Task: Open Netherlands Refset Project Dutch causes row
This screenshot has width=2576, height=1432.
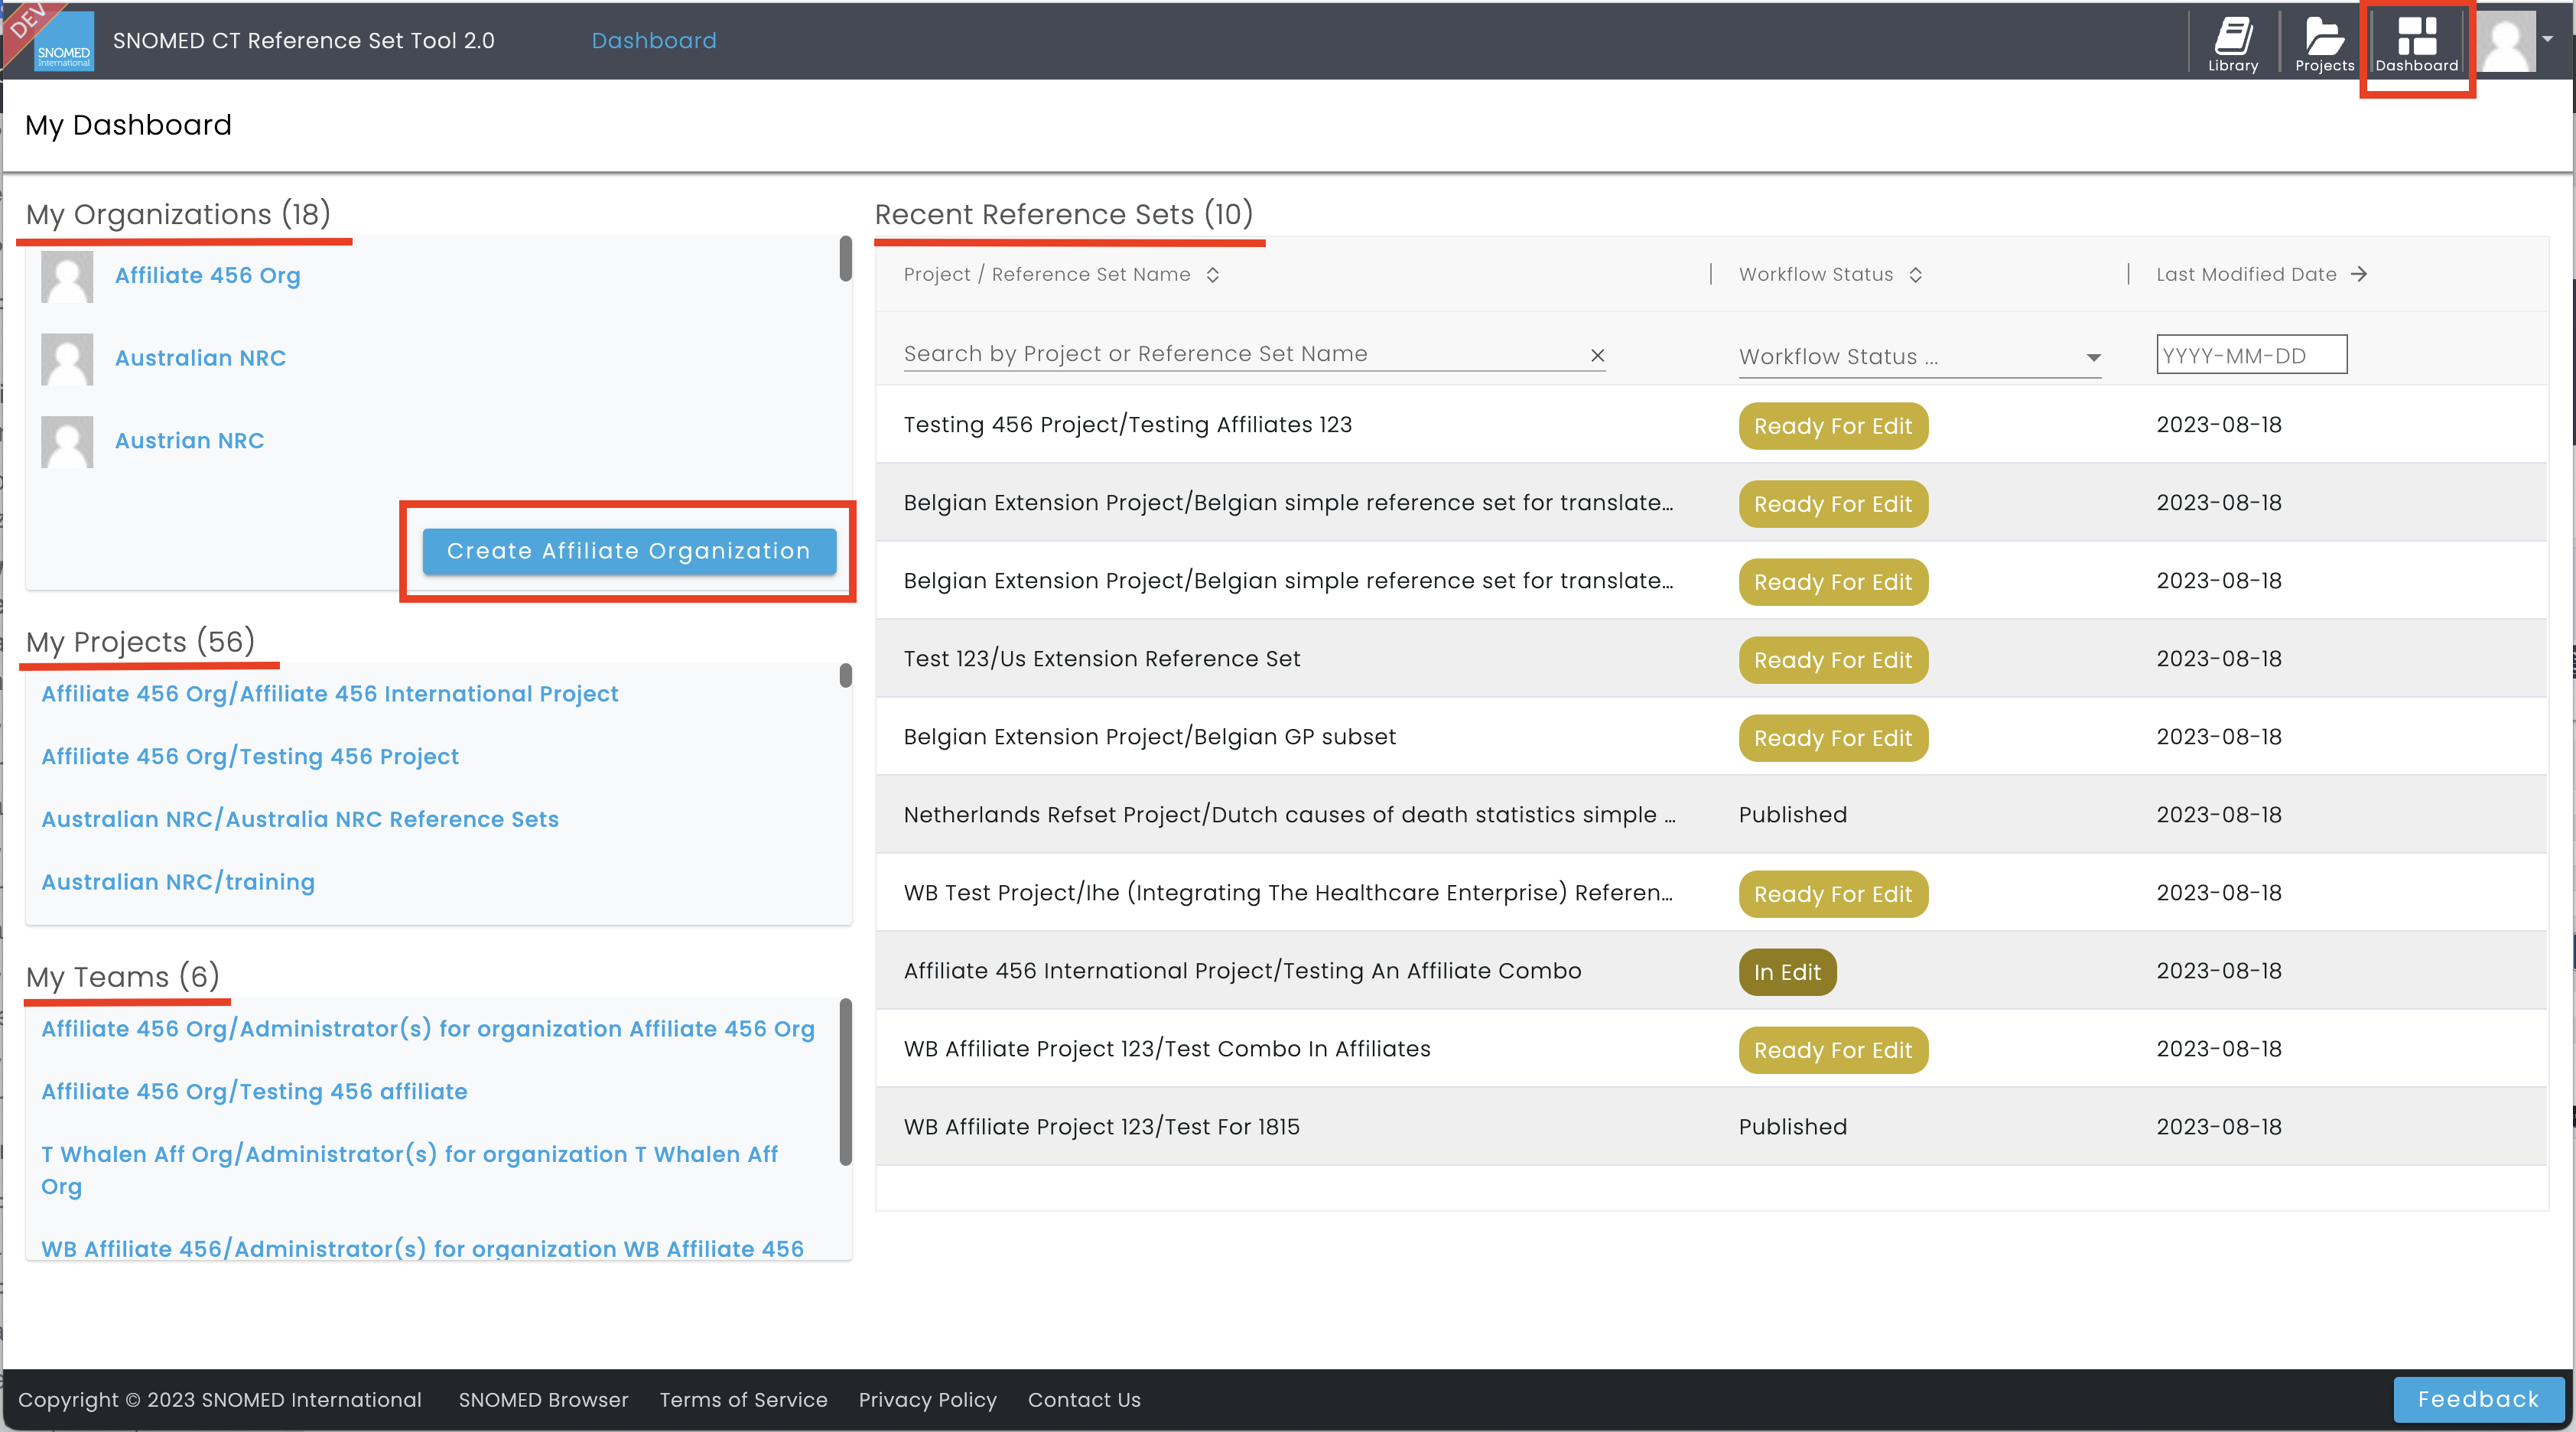Action: 1711,815
